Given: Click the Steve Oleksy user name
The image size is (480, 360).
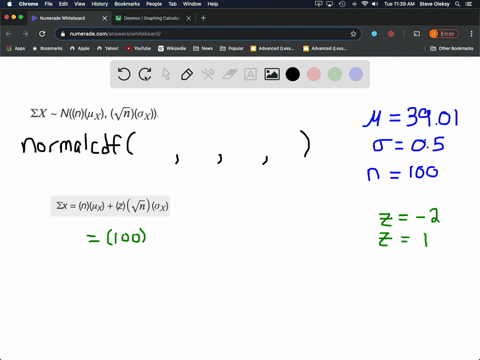Looking at the screenshot, I should (434, 4).
